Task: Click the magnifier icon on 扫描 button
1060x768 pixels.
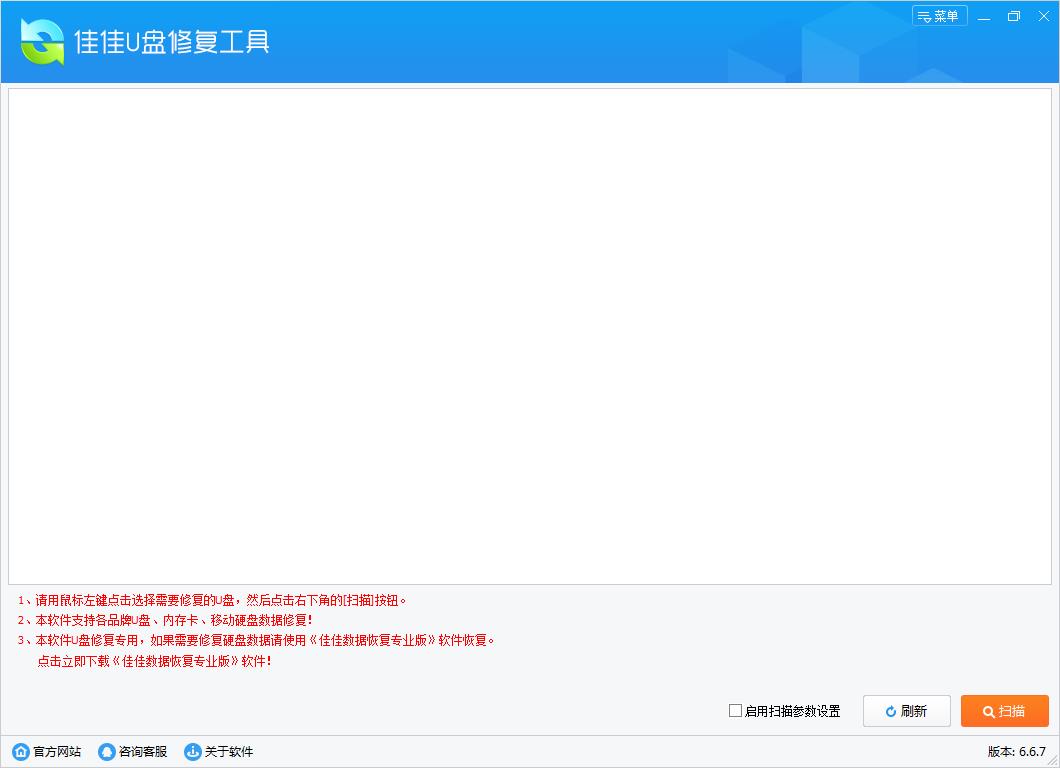Action: (988, 712)
